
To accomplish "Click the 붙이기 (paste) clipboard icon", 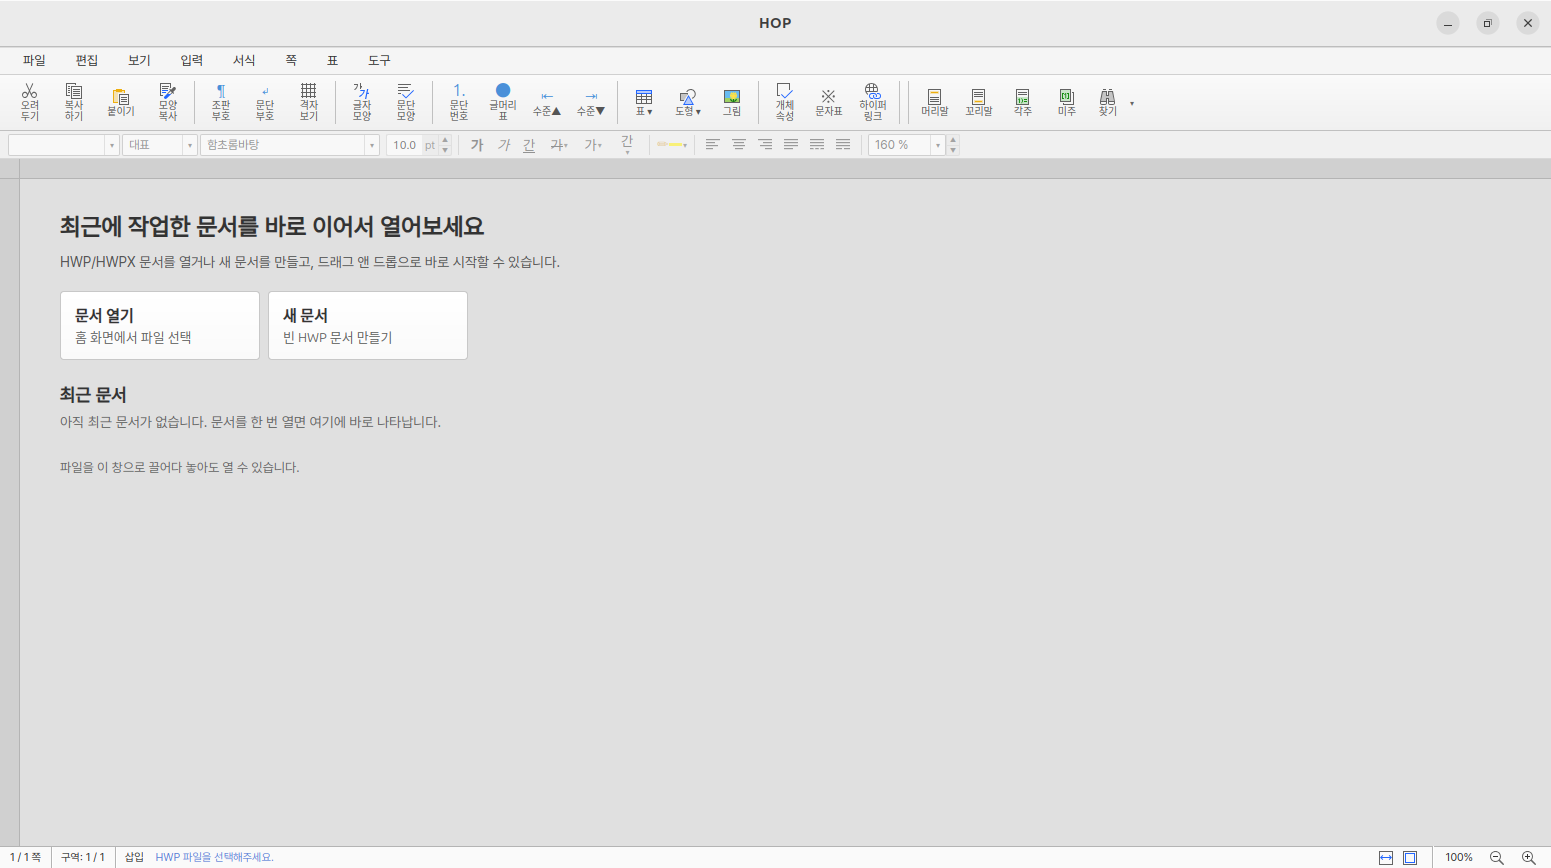I will pos(121,102).
